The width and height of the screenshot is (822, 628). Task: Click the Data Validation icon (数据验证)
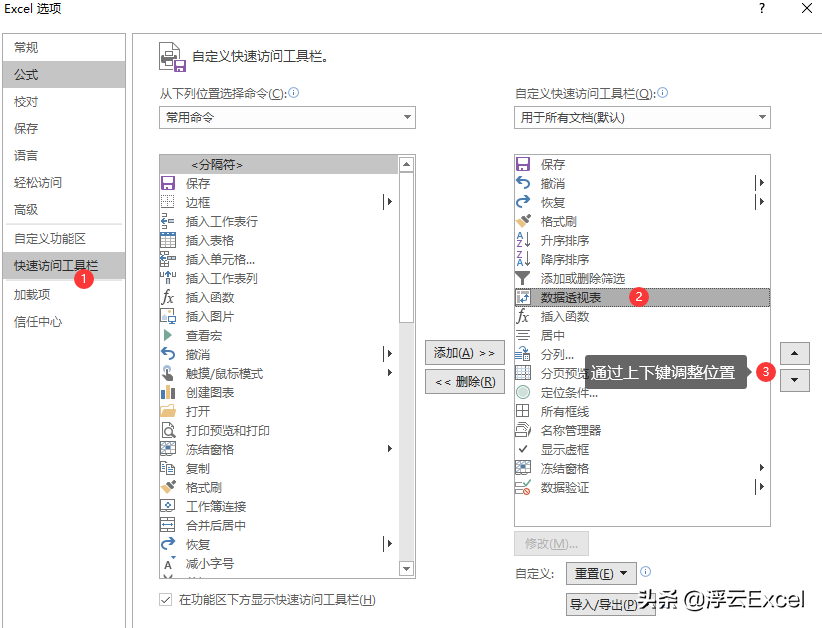point(523,487)
